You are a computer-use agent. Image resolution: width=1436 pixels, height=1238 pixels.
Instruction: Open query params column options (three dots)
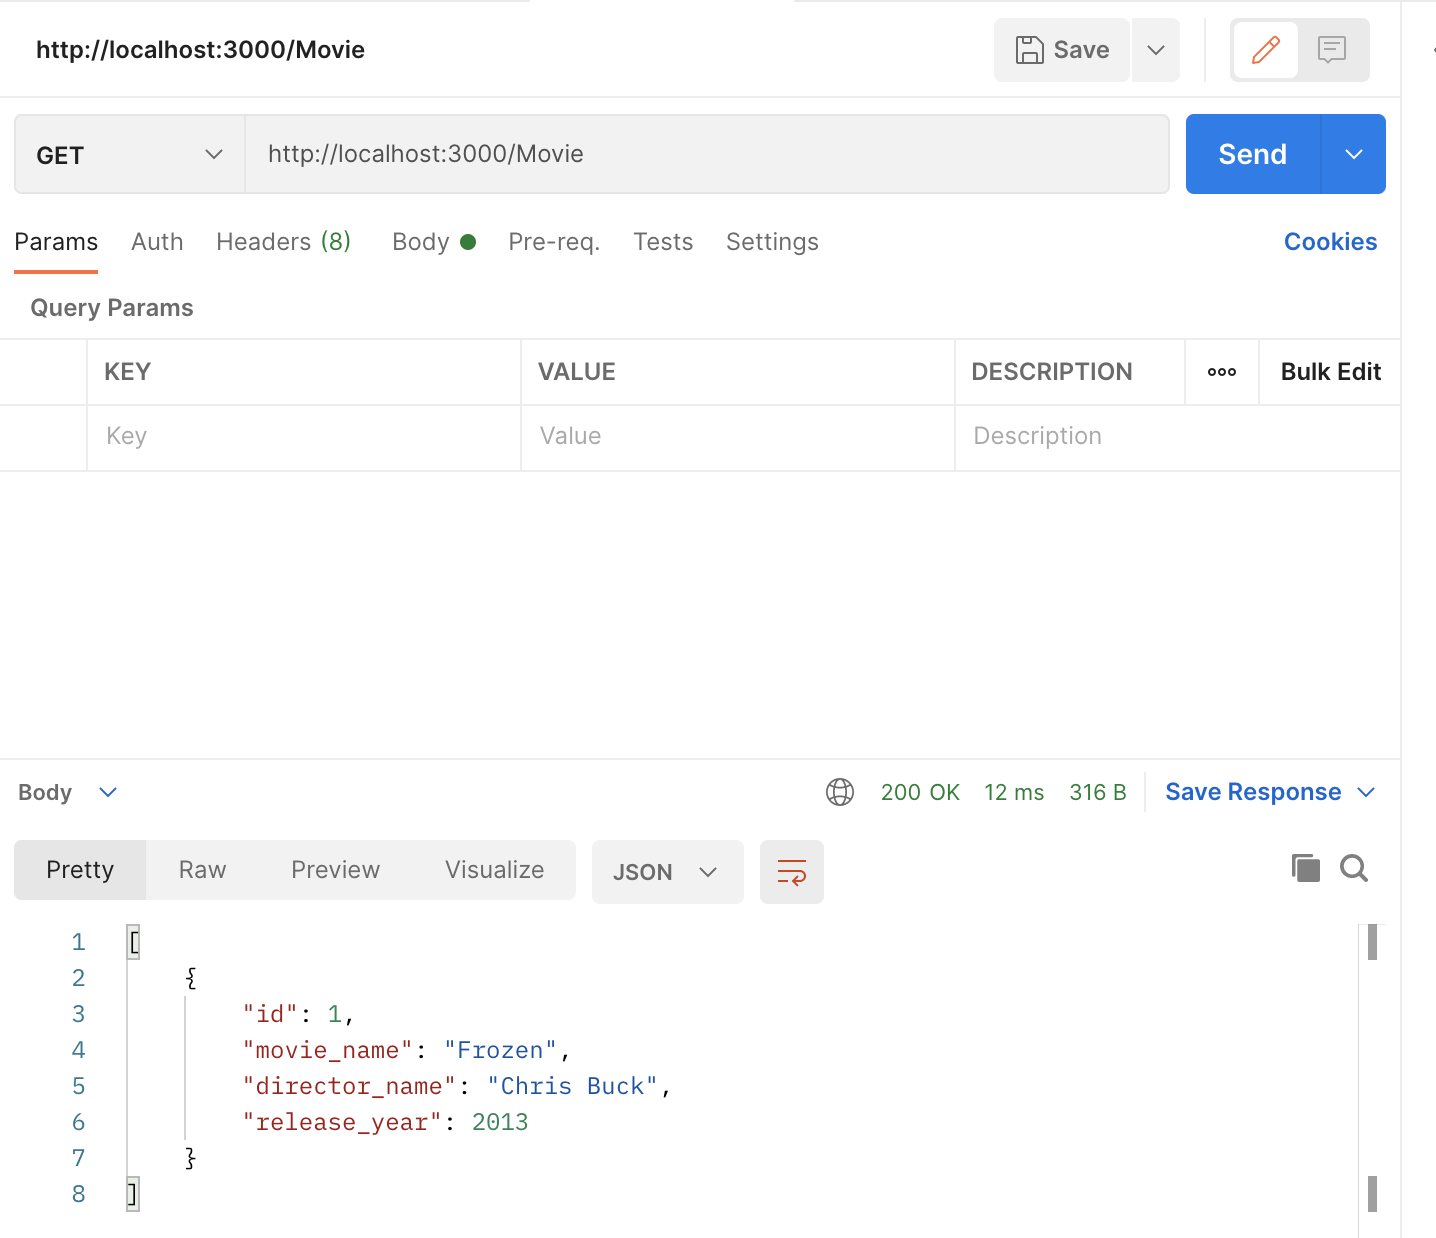1222,372
